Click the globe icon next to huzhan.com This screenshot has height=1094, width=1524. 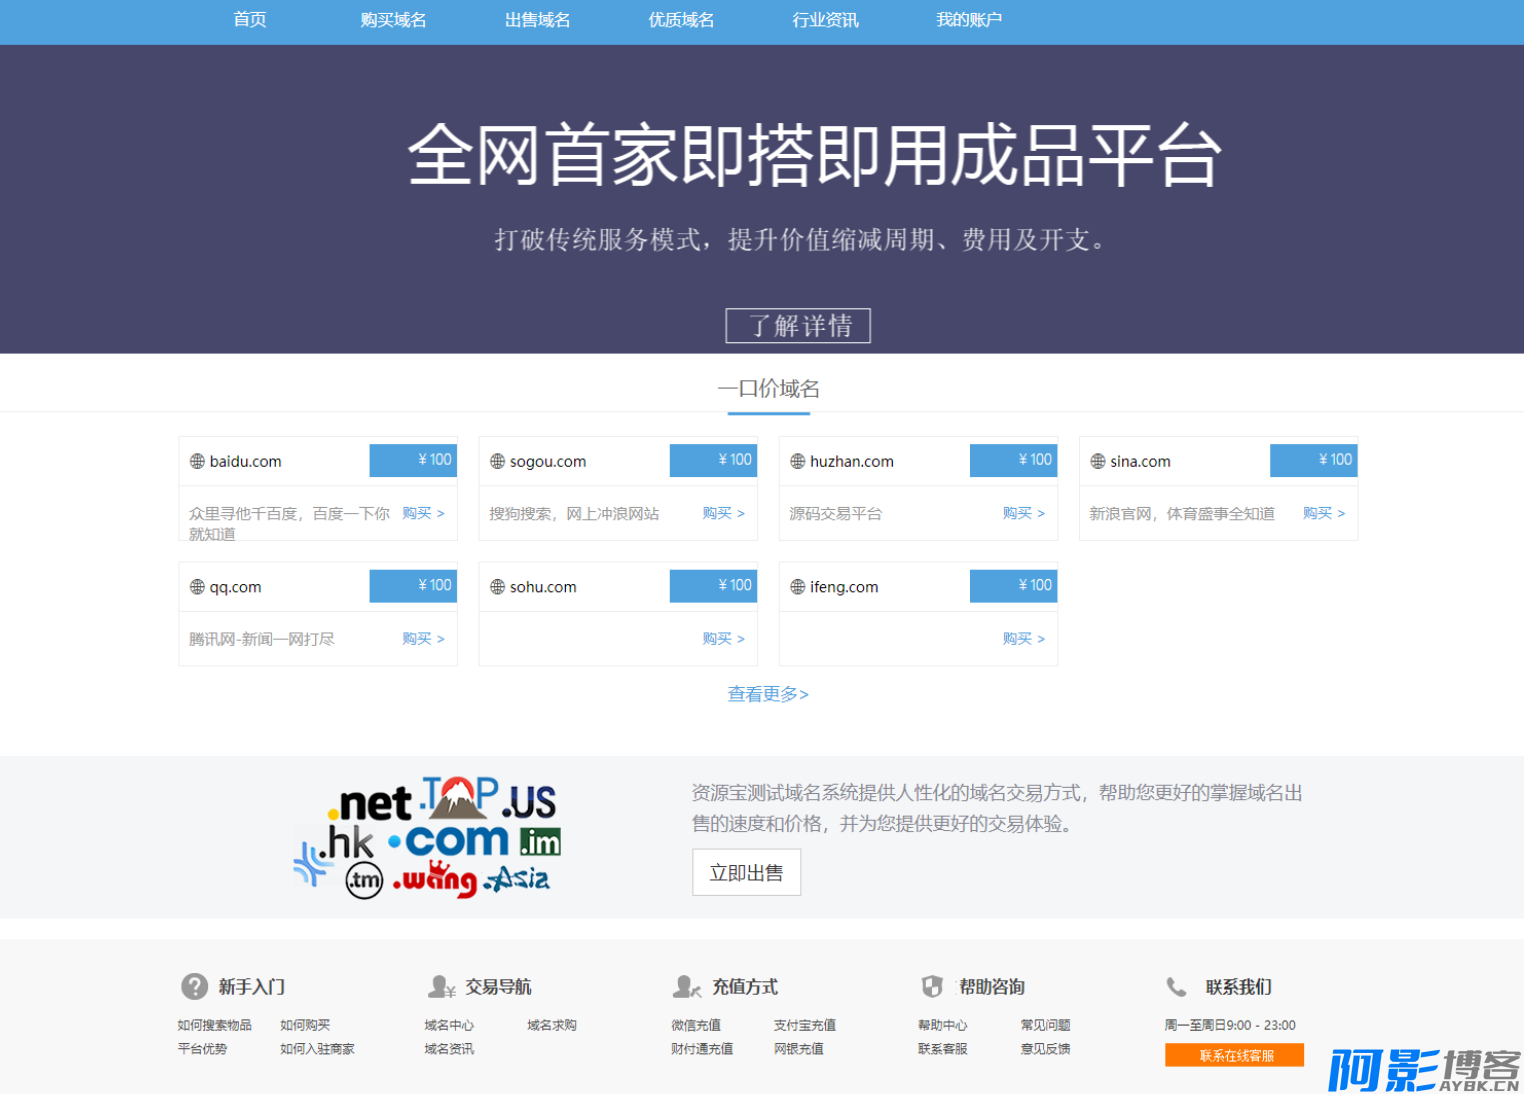(797, 461)
